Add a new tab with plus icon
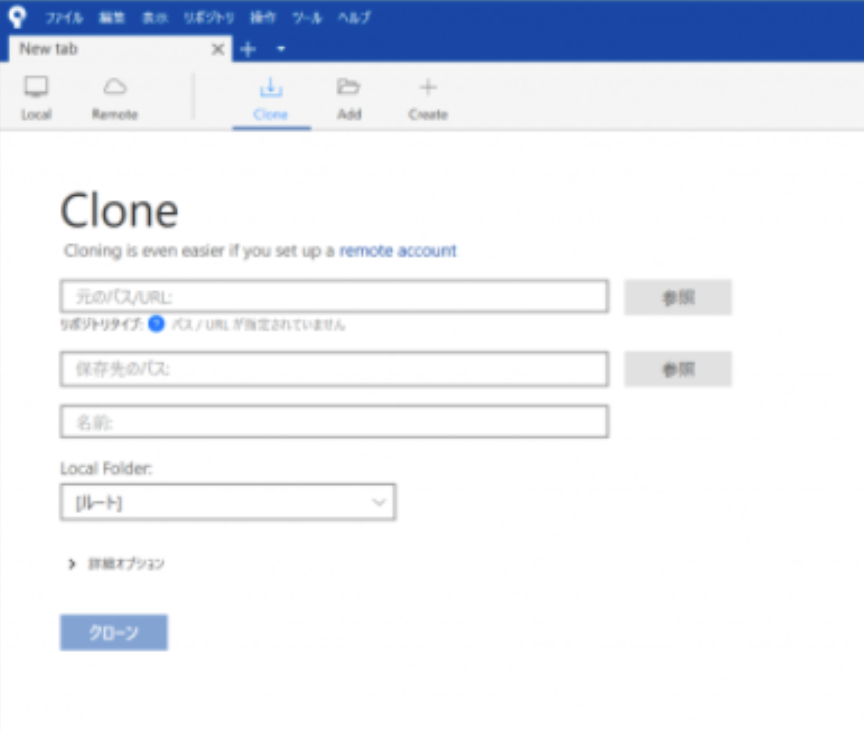Image resolution: width=864 pixels, height=730 pixels. (248, 50)
